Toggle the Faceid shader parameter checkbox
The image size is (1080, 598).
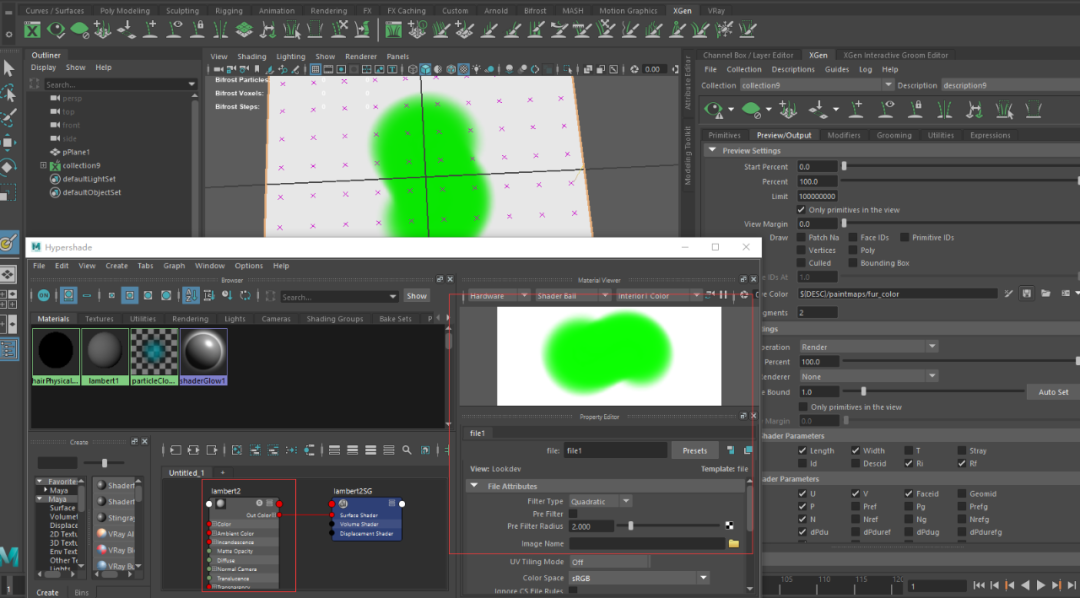908,493
